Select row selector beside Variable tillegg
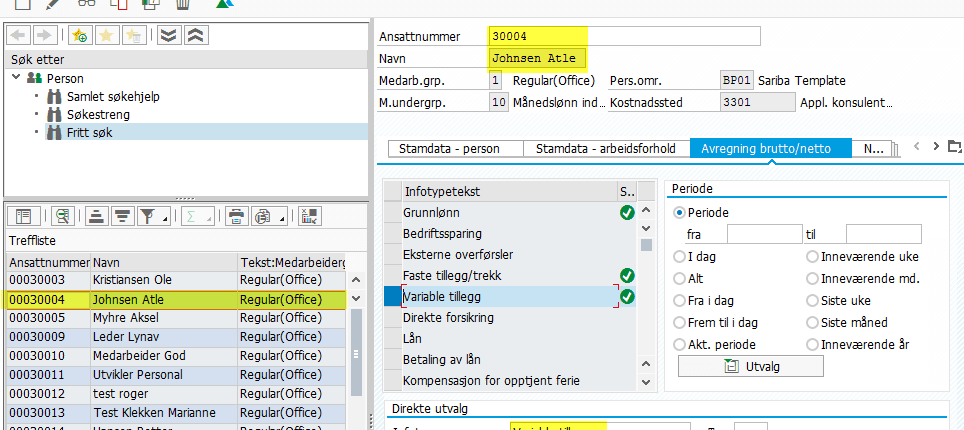 pyautogui.click(x=392, y=297)
